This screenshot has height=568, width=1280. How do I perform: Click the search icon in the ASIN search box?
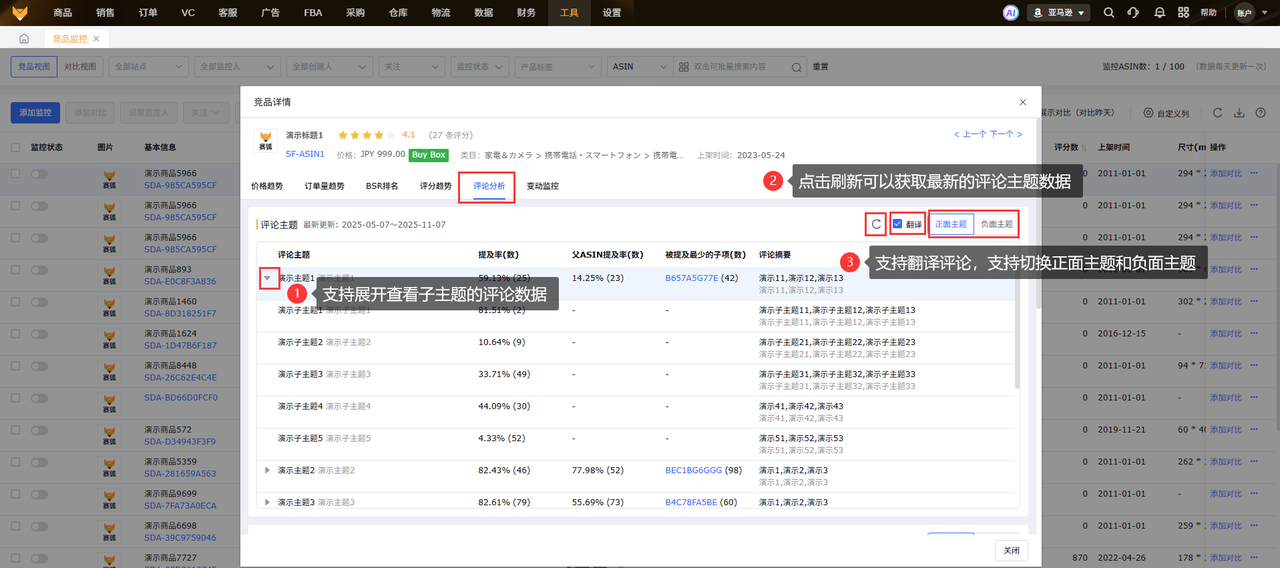[797, 66]
